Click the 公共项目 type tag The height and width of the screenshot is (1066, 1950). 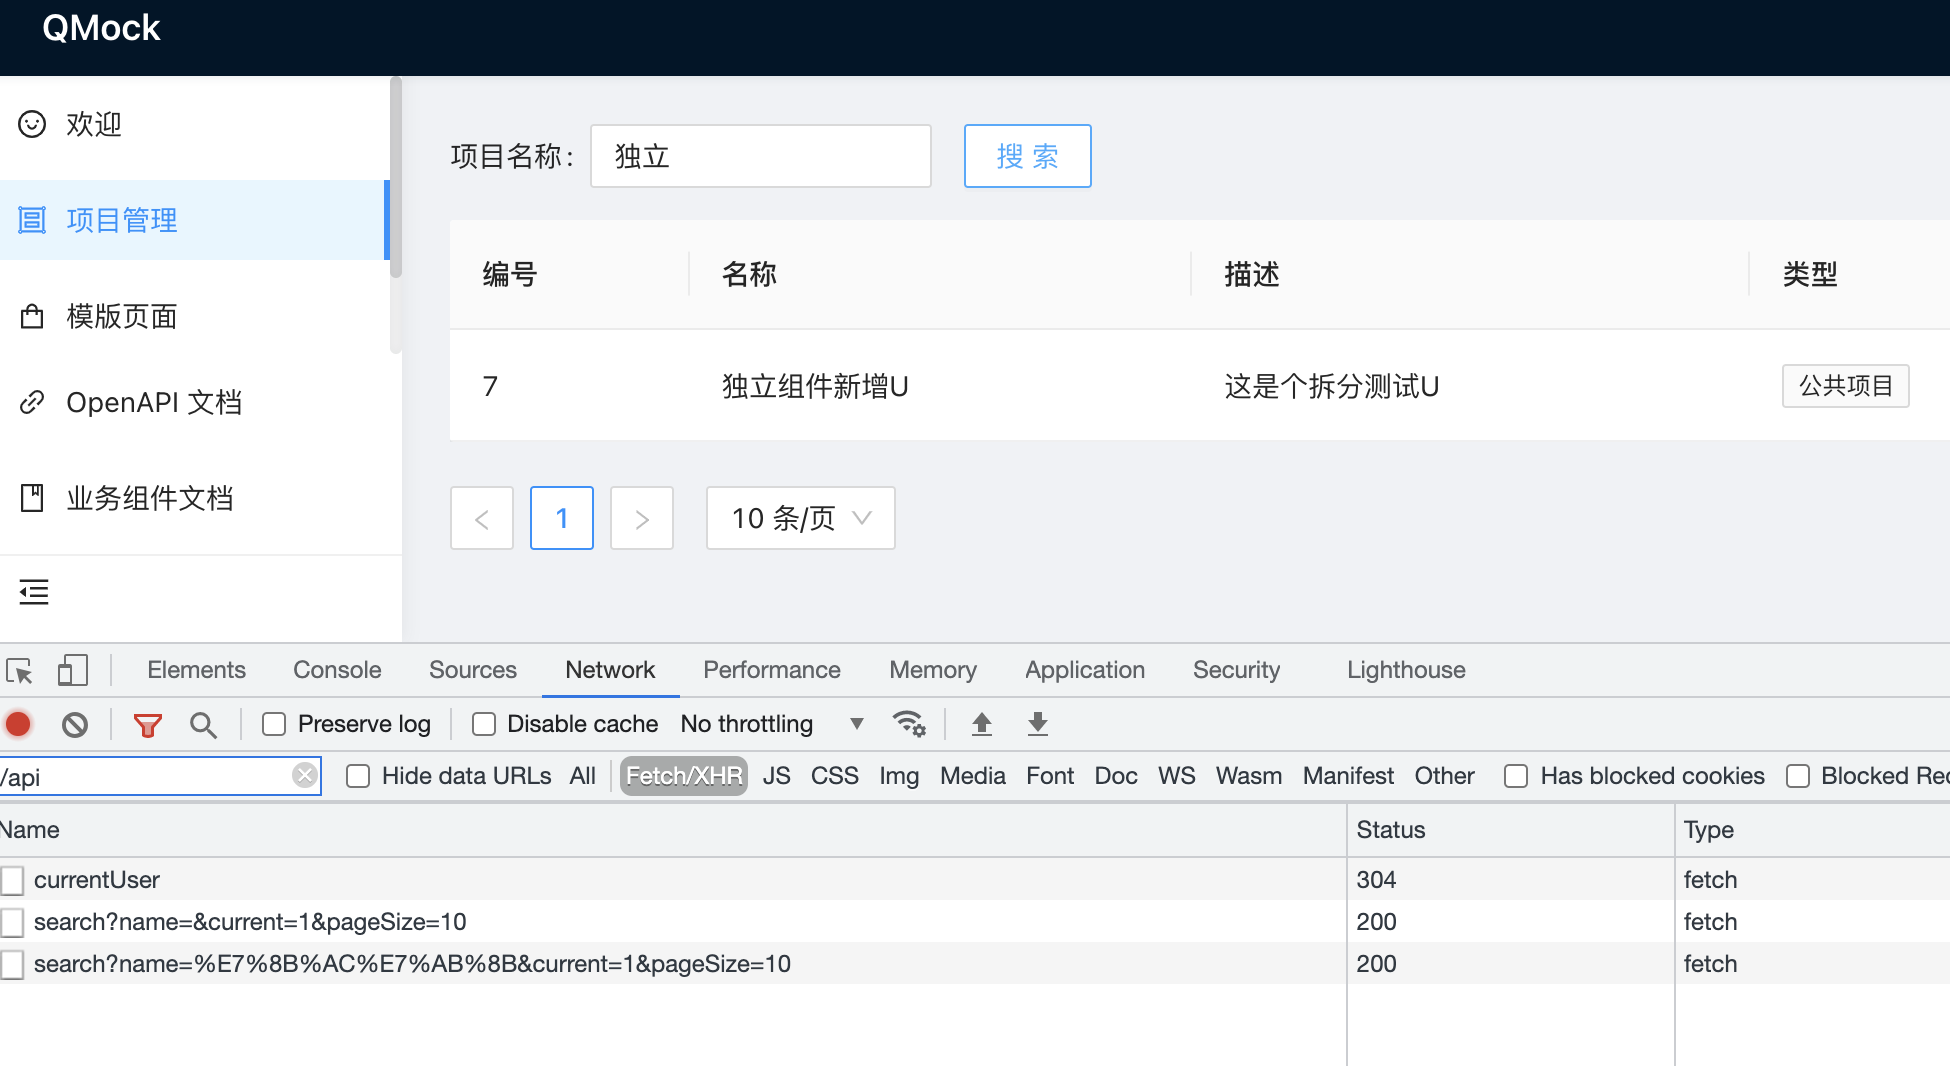(x=1846, y=386)
